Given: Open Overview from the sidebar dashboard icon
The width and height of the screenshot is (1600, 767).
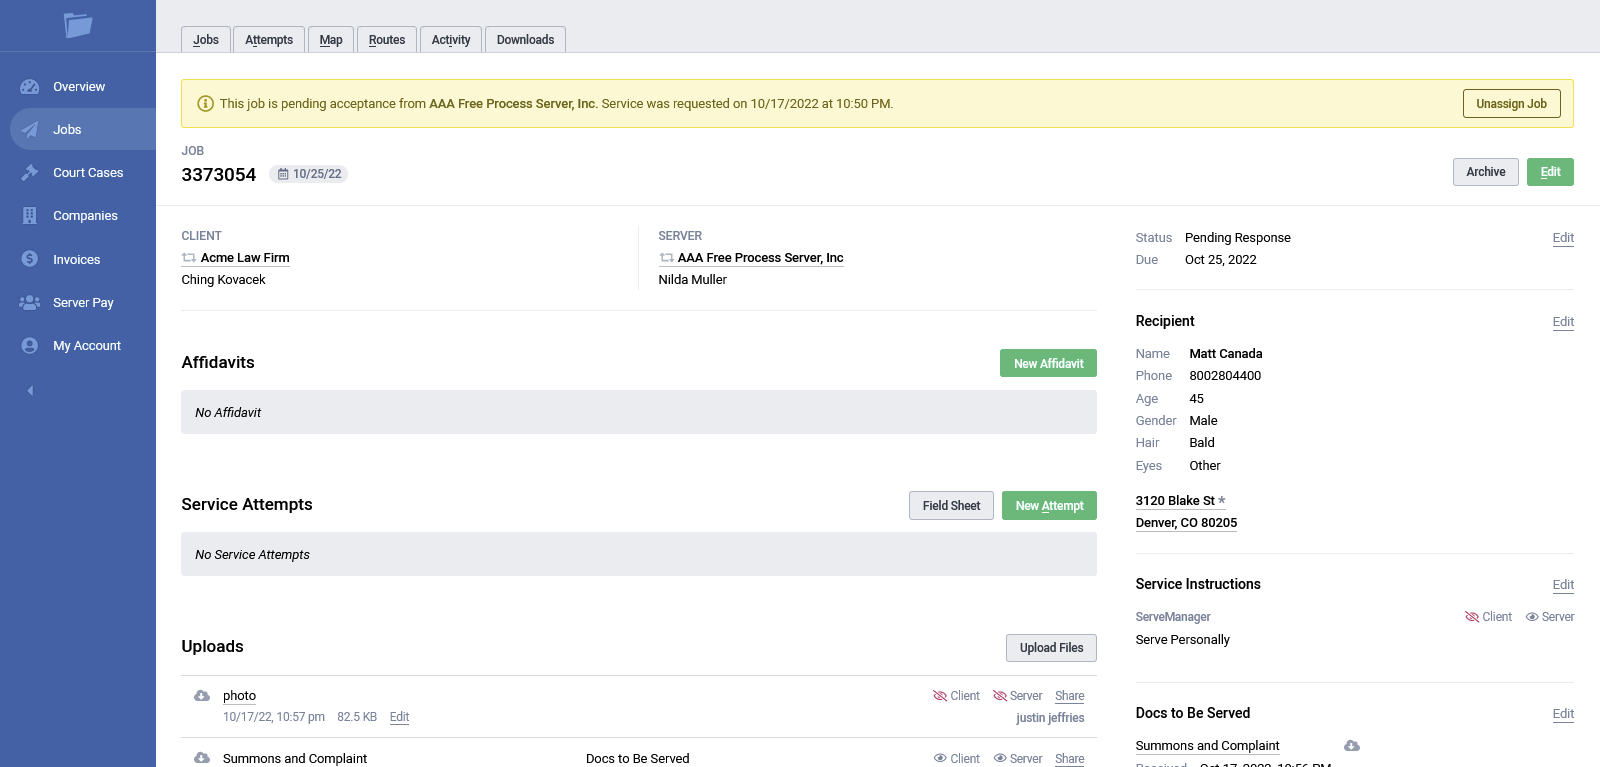Looking at the screenshot, I should 30,87.
